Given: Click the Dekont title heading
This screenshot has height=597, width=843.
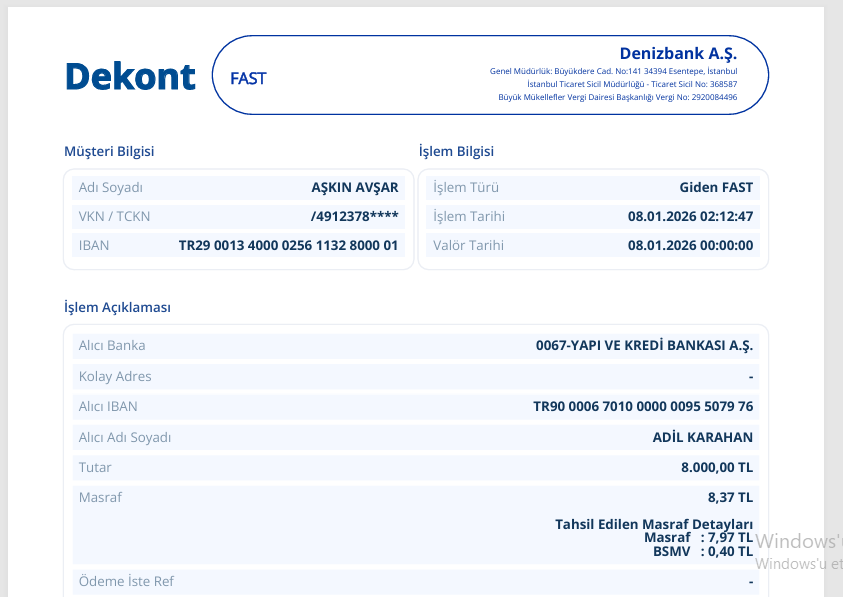Looking at the screenshot, I should [x=130, y=76].
